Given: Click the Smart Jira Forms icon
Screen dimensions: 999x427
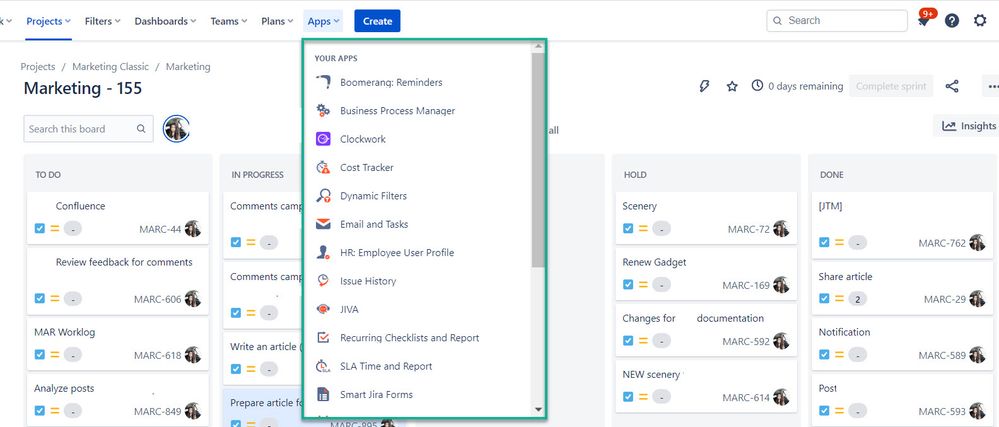Looking at the screenshot, I should click(323, 394).
